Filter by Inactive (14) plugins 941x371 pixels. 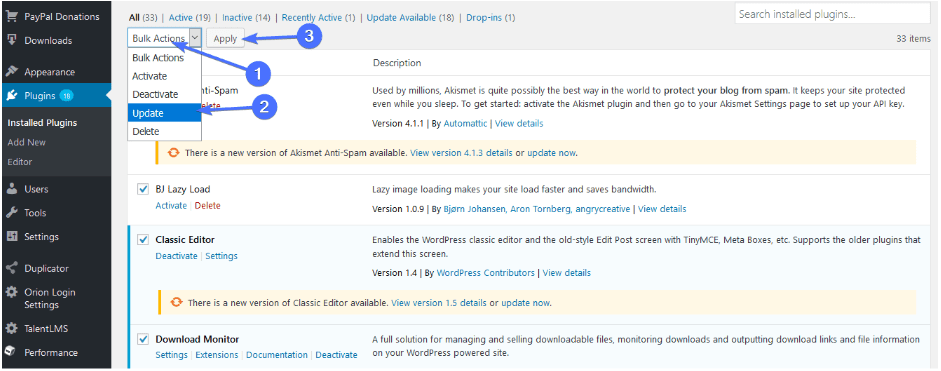pyautogui.click(x=246, y=18)
